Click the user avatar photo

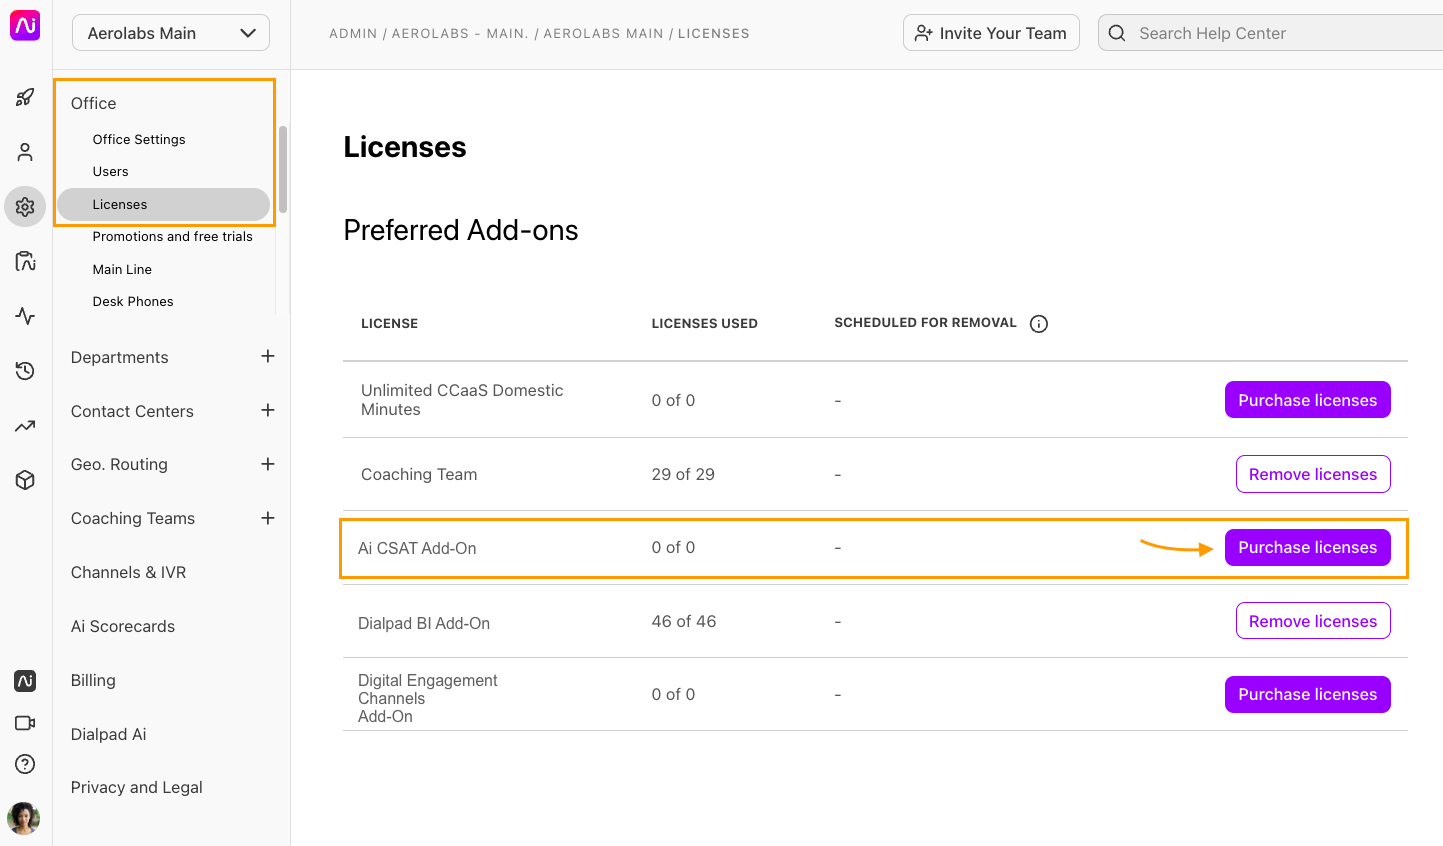pos(23,818)
